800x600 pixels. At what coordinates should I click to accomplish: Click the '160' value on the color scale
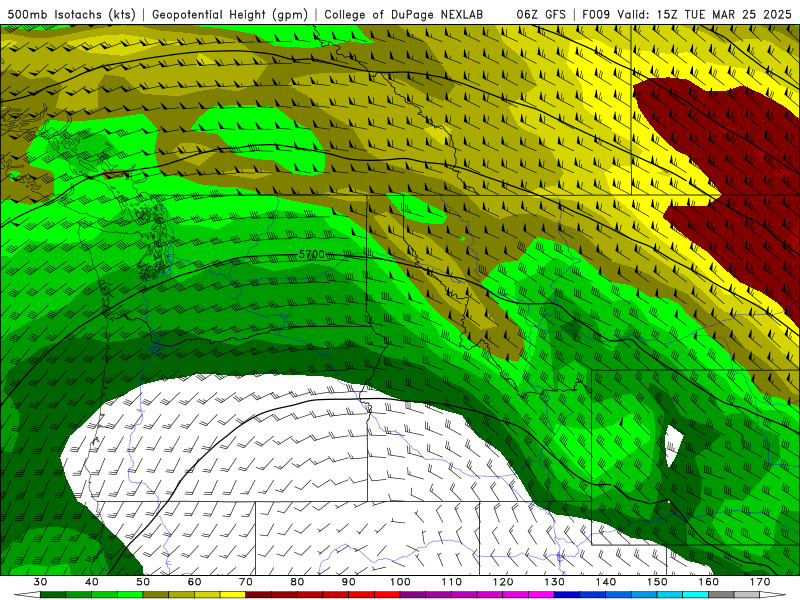point(708,582)
